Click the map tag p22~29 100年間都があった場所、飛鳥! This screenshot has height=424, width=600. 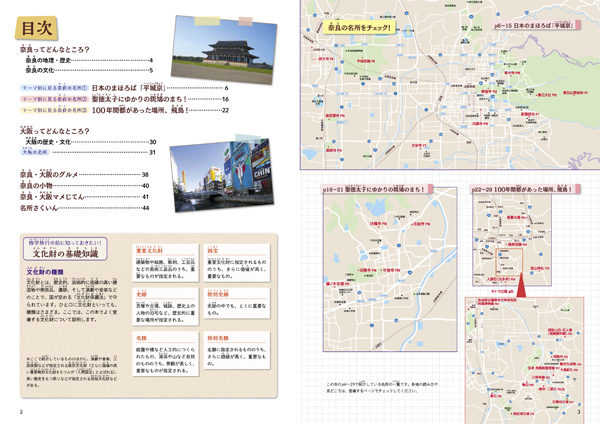tap(525, 189)
